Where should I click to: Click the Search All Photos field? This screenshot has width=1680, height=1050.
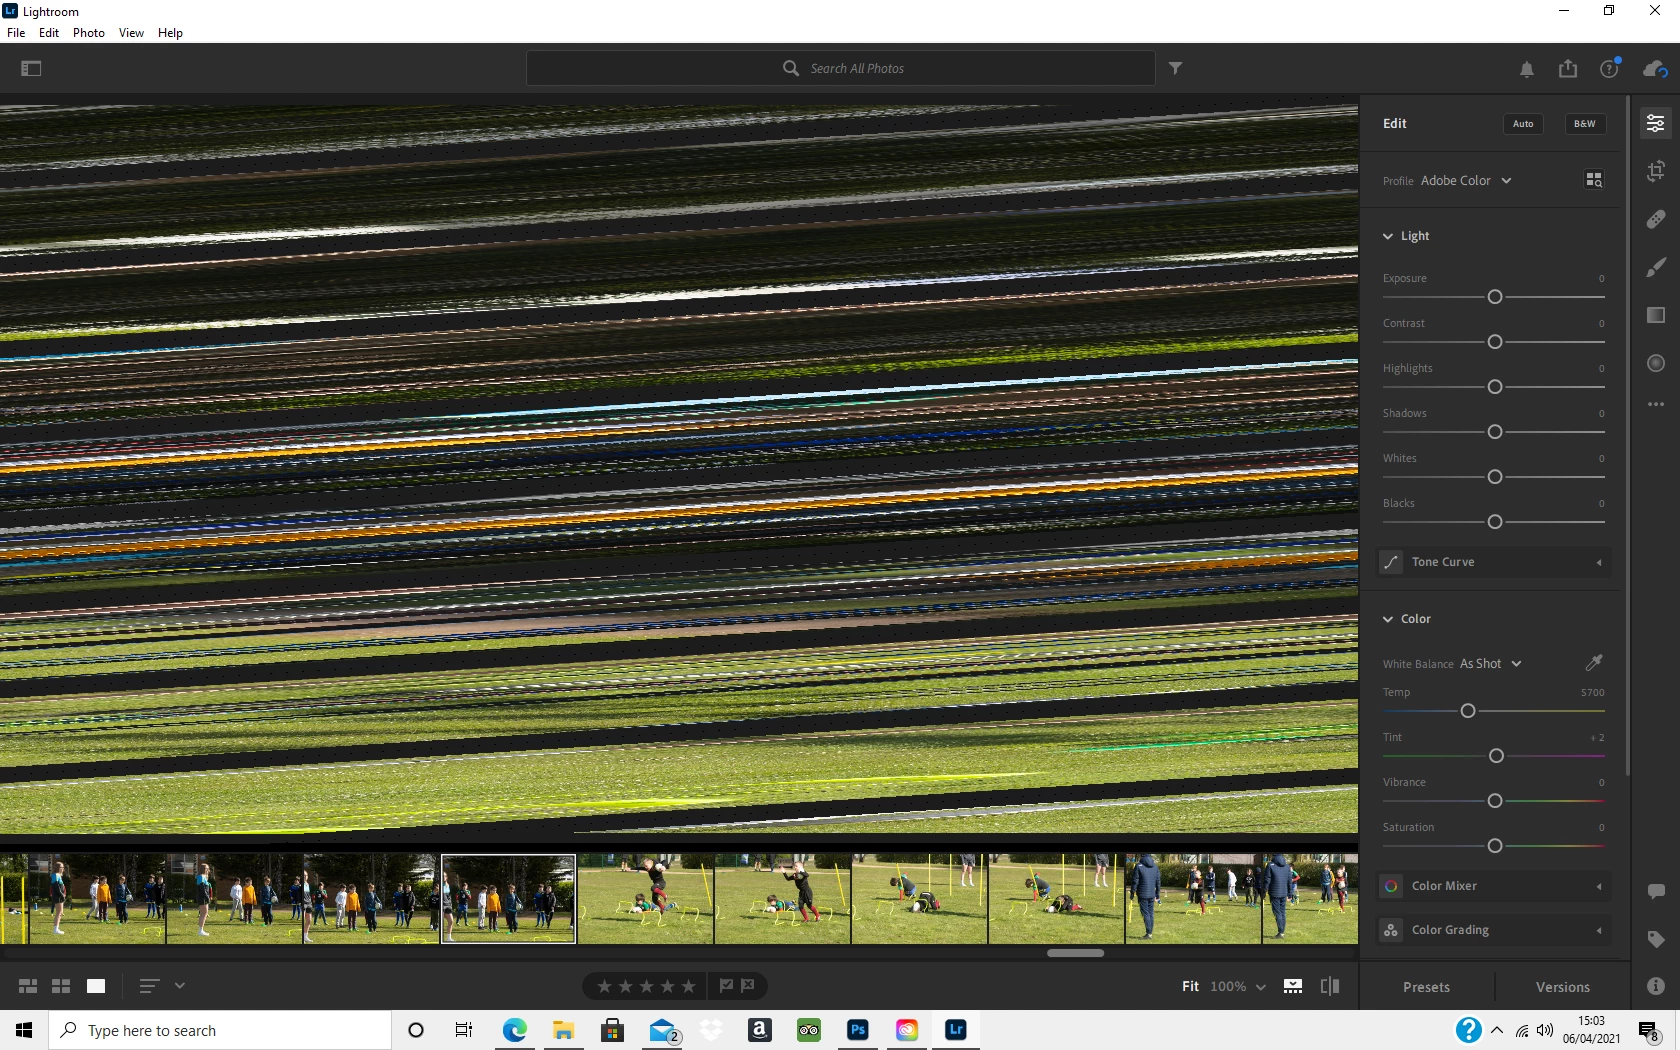coord(841,68)
